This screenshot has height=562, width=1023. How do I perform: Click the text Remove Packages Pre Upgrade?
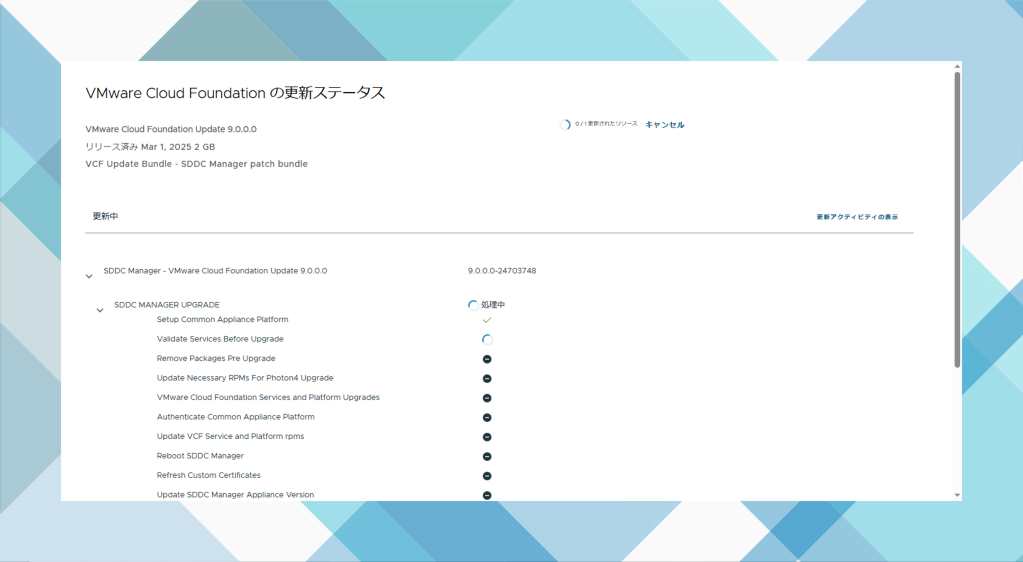(x=216, y=358)
